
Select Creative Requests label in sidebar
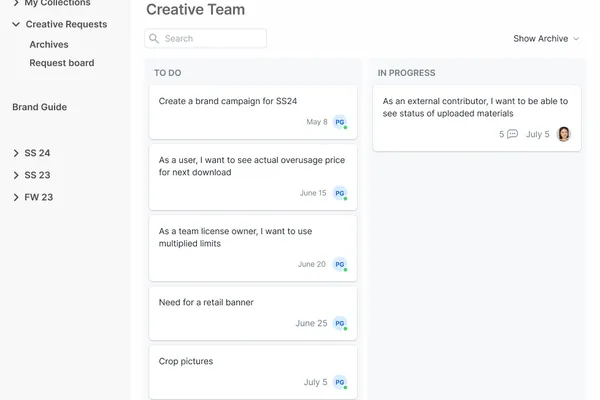66,24
